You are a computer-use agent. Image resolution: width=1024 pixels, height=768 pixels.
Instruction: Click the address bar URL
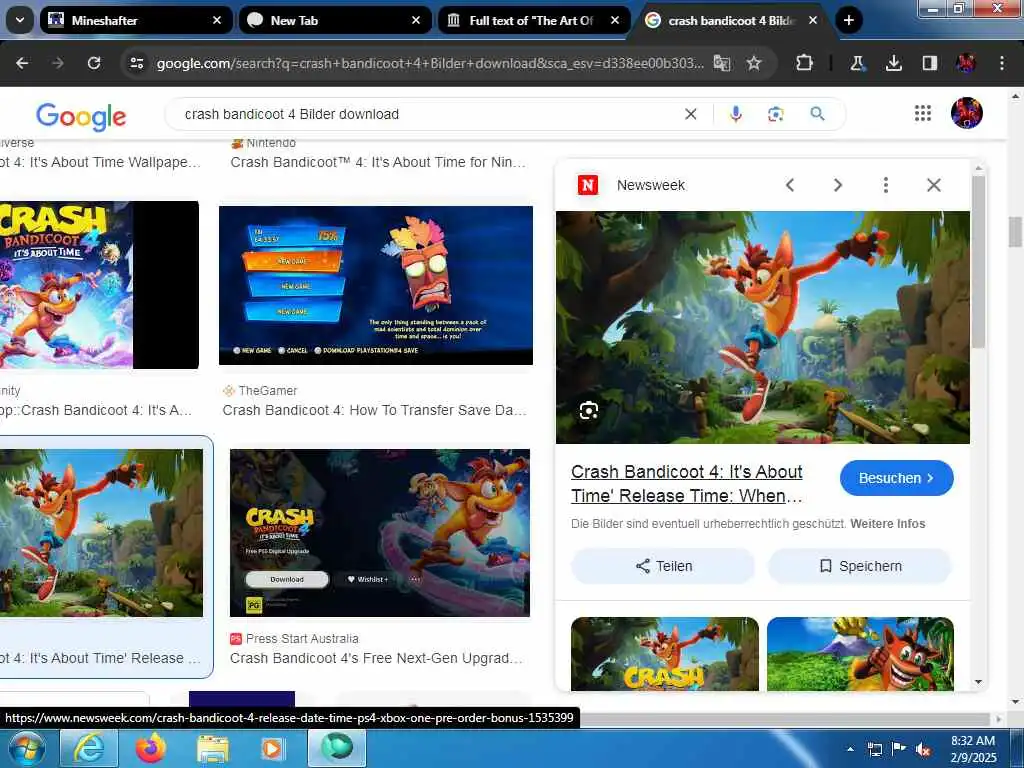pyautogui.click(x=430, y=63)
